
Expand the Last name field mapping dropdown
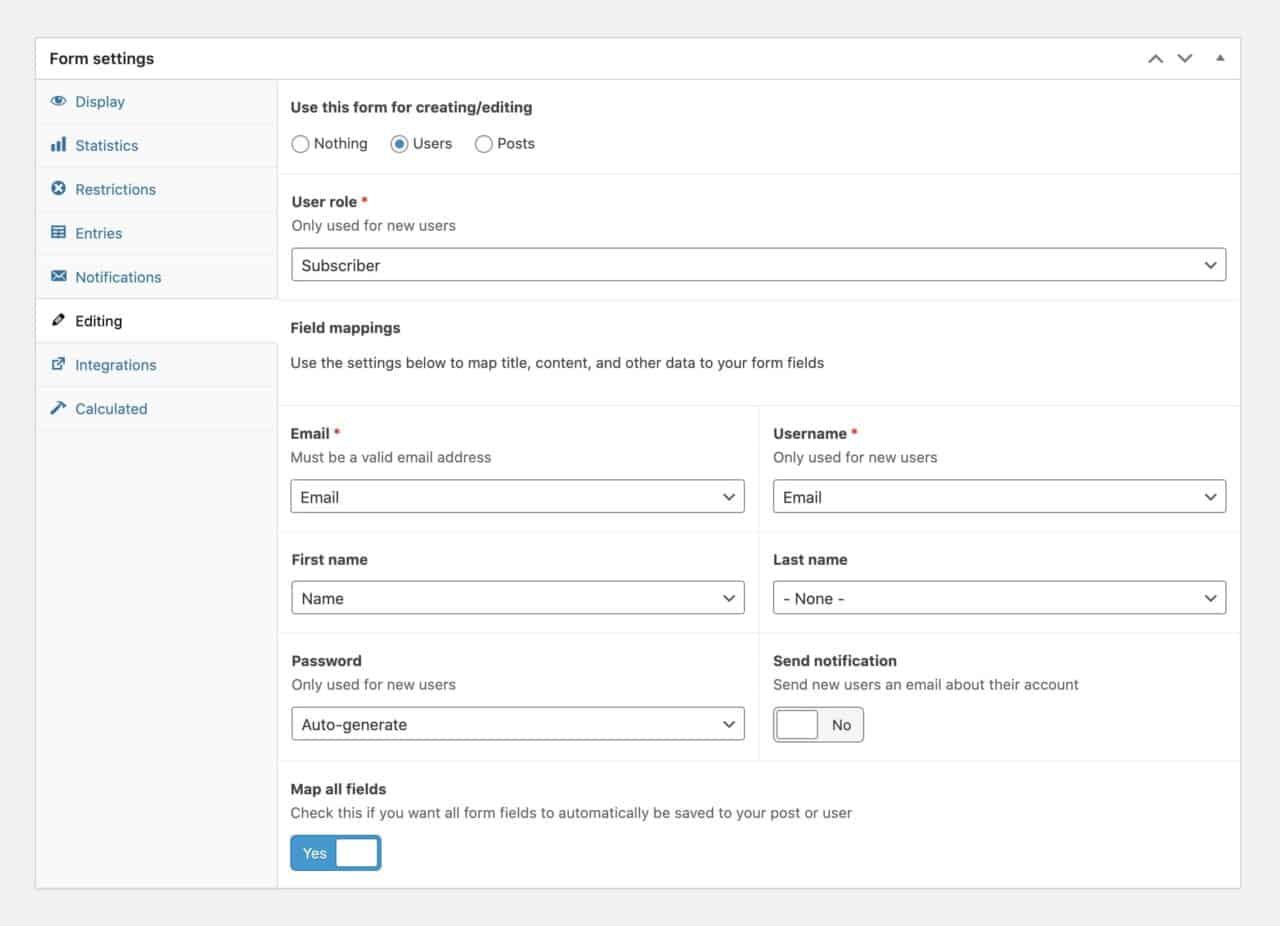coord(999,597)
